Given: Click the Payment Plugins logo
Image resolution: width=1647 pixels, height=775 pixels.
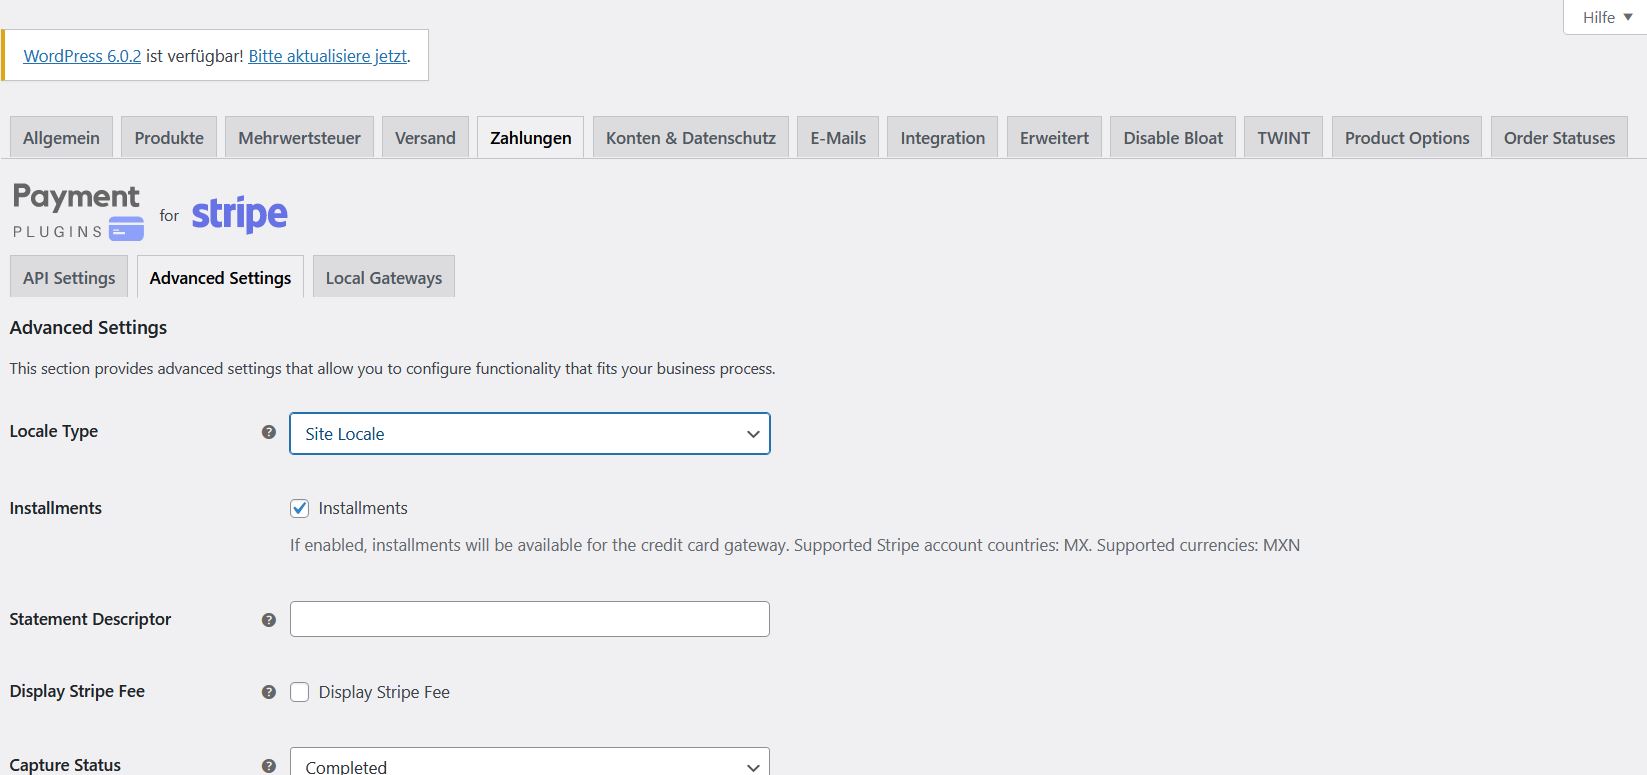Looking at the screenshot, I should click(x=78, y=211).
